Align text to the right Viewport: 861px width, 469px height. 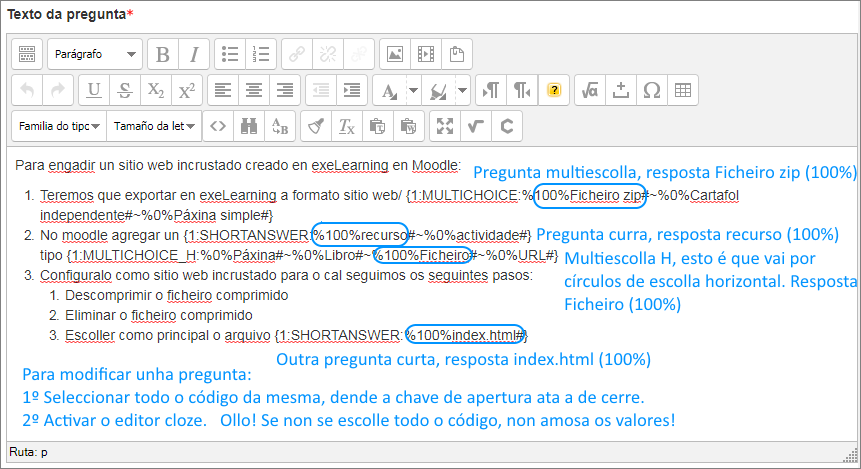click(x=284, y=90)
